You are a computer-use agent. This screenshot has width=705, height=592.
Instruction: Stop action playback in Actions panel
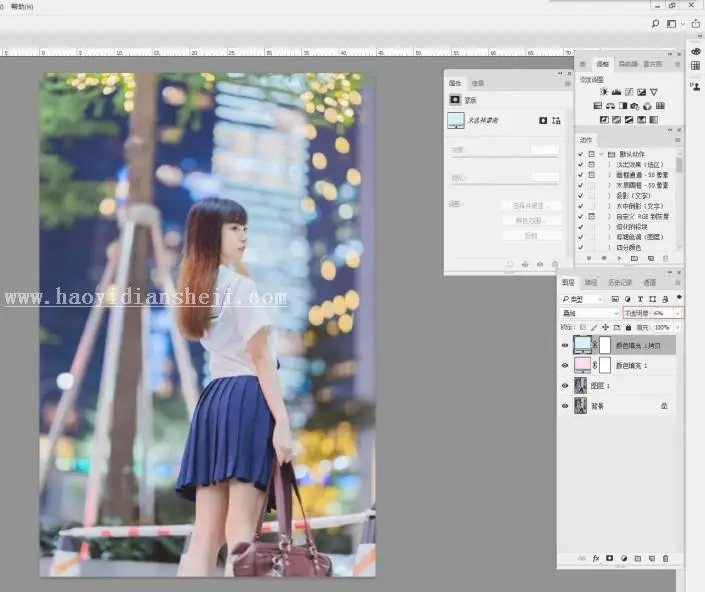click(x=589, y=258)
